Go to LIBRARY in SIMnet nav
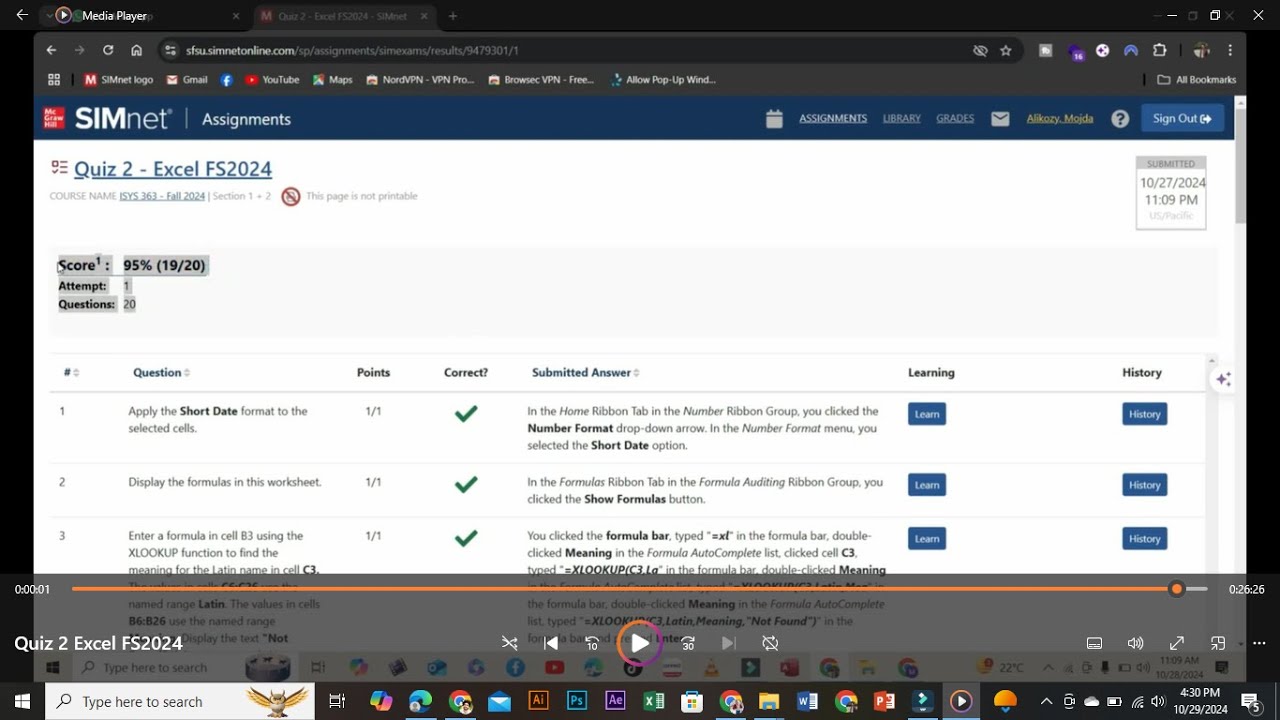The width and height of the screenshot is (1280, 720). tap(902, 118)
